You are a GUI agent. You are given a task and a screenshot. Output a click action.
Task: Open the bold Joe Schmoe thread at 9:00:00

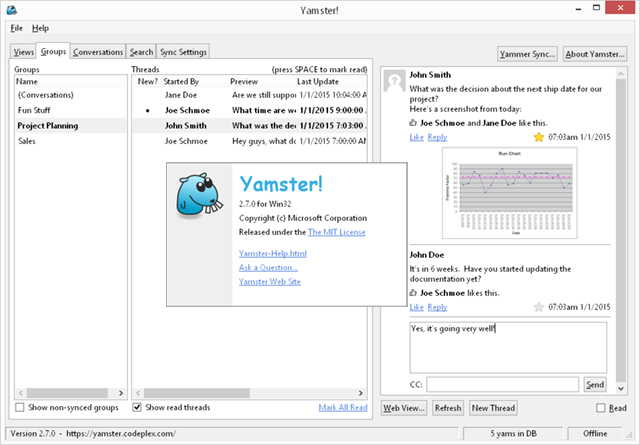point(249,110)
